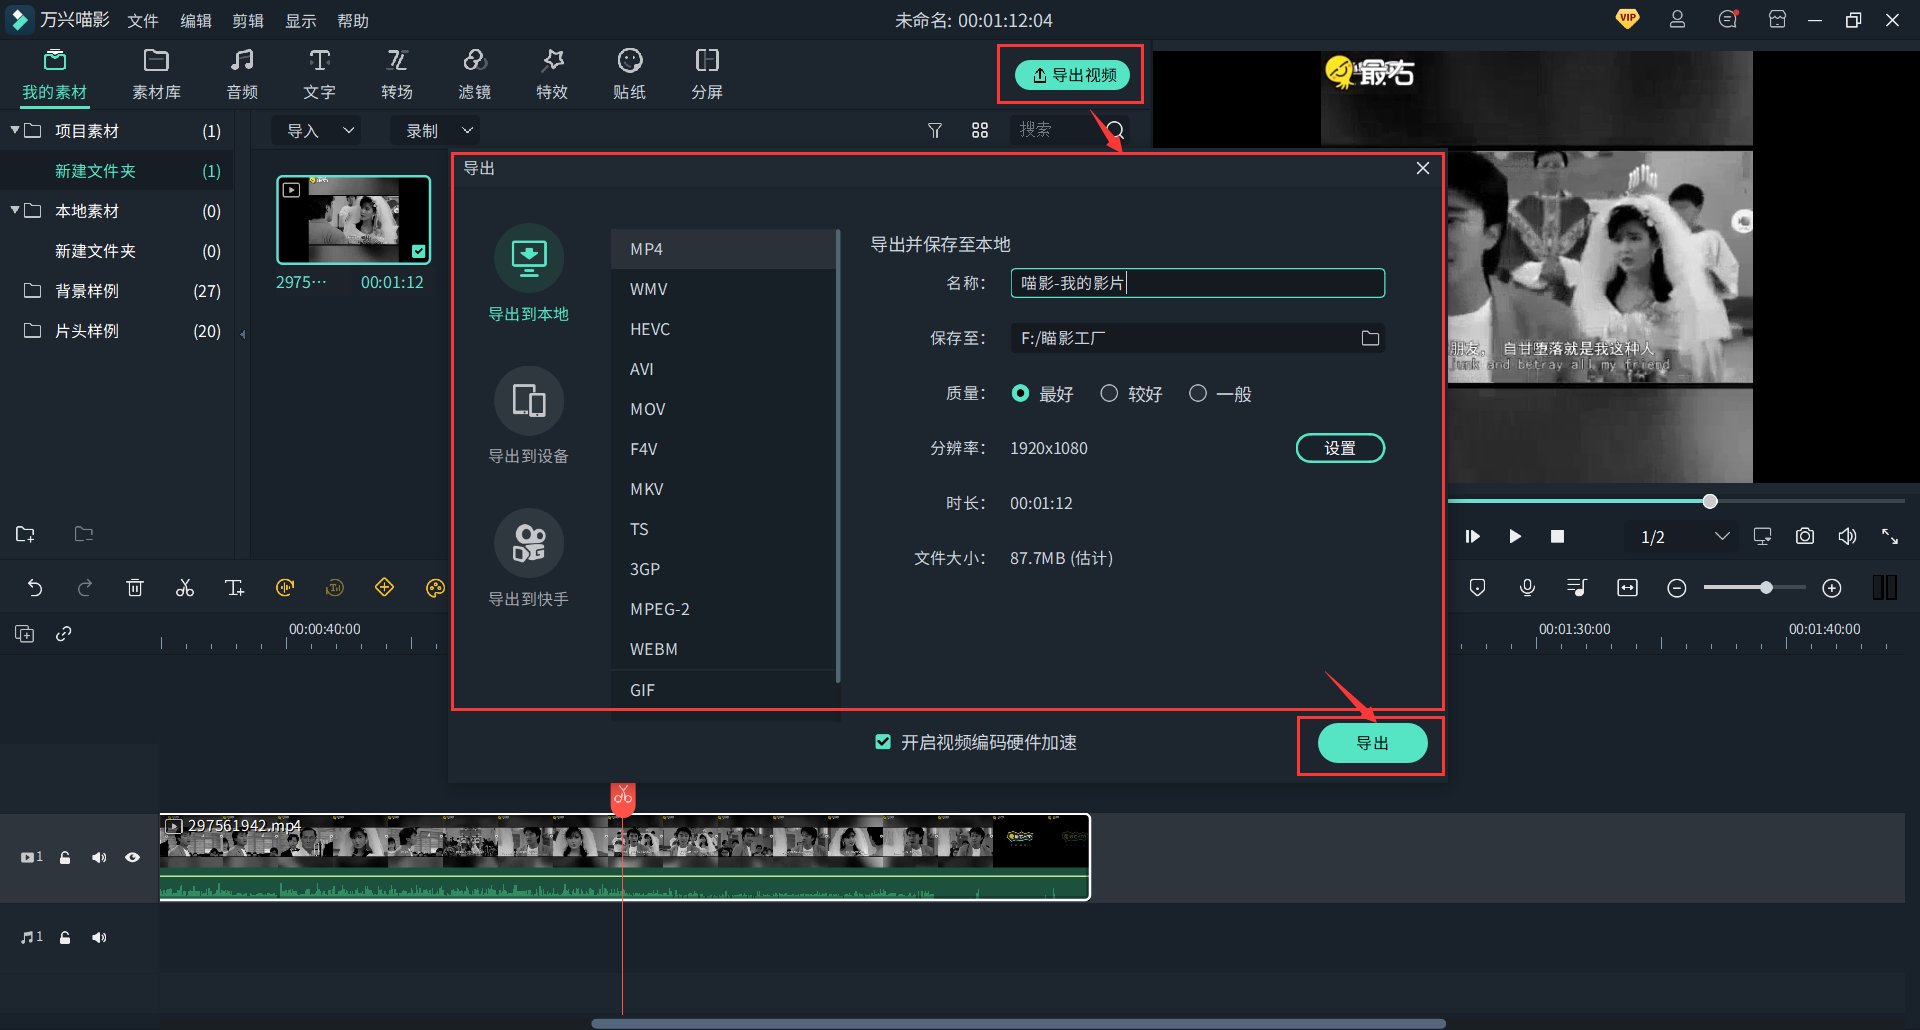Image resolution: width=1920 pixels, height=1030 pixels.
Task: Select the 转场 (Transitions) panel icon
Action: 396,73
